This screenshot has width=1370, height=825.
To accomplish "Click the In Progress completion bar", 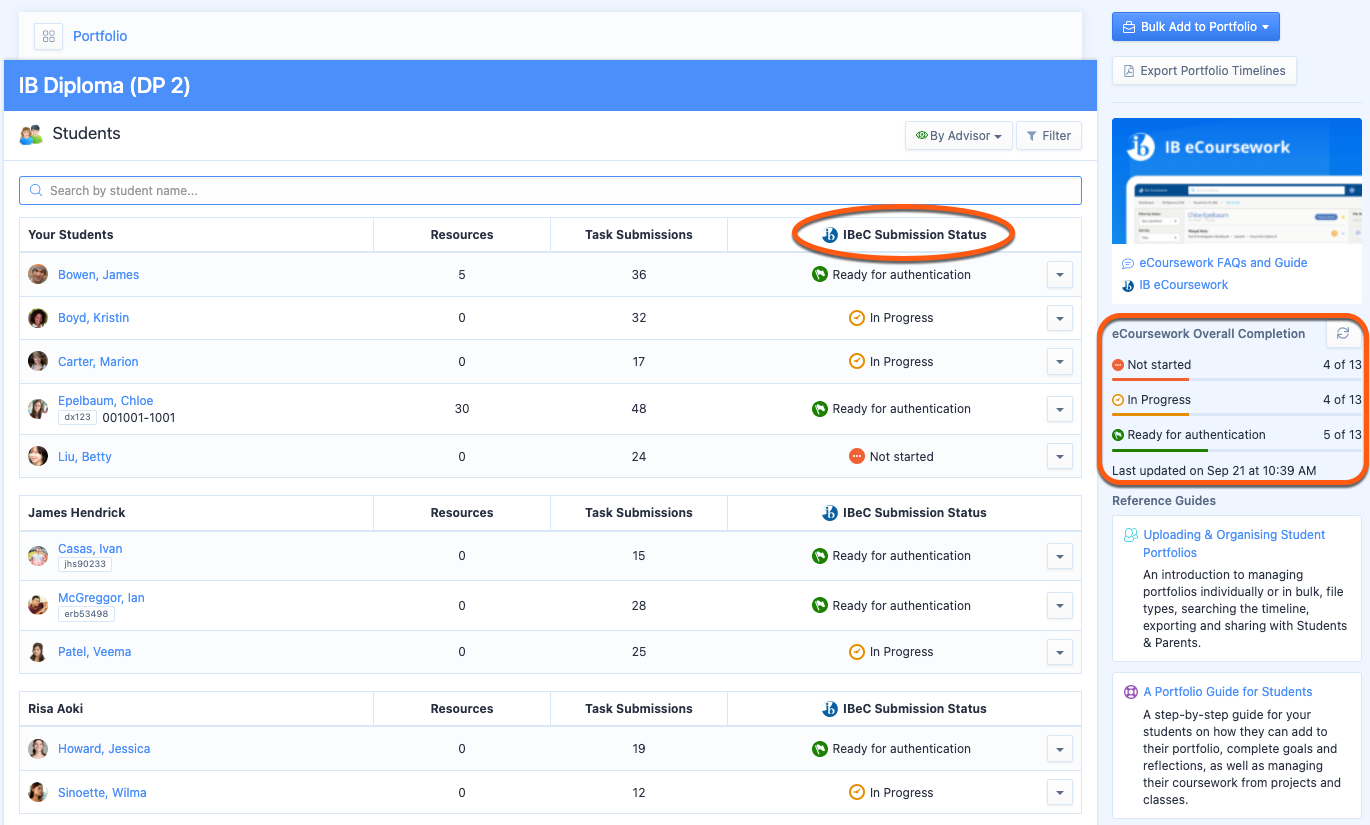I will 1236,414.
